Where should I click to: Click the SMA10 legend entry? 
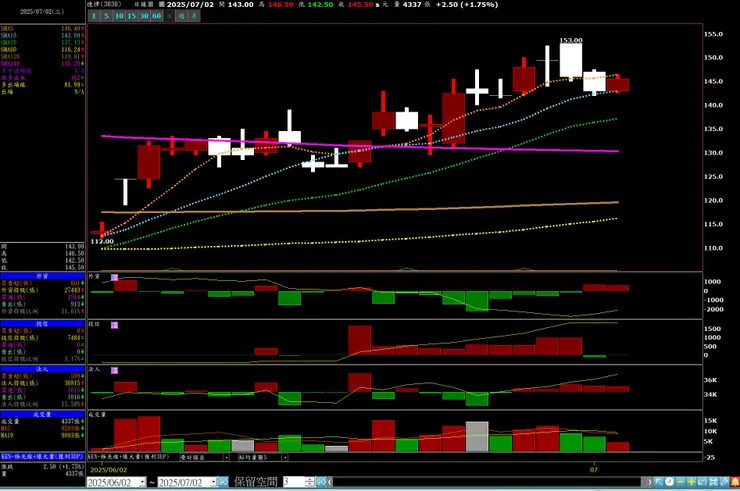coord(42,36)
